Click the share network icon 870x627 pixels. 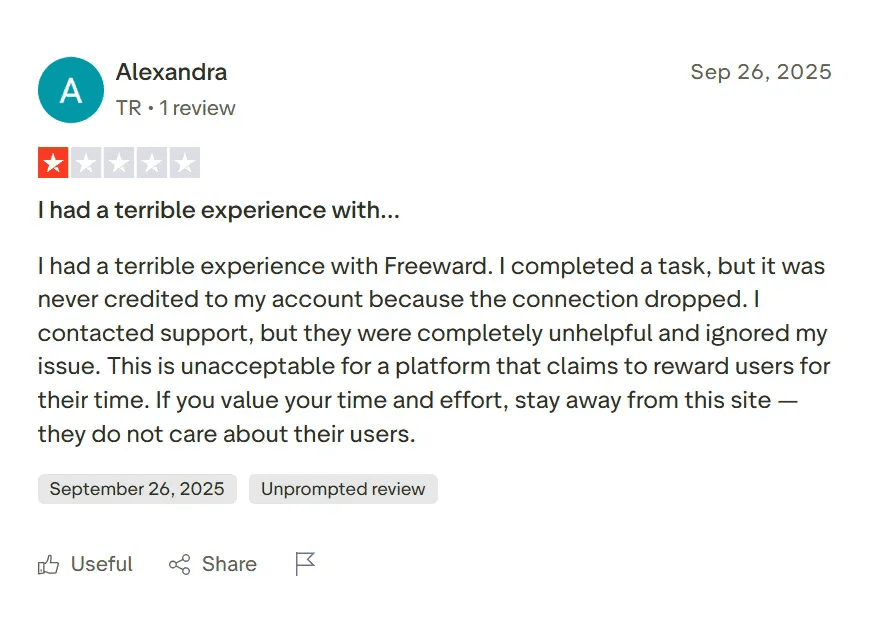click(x=180, y=565)
